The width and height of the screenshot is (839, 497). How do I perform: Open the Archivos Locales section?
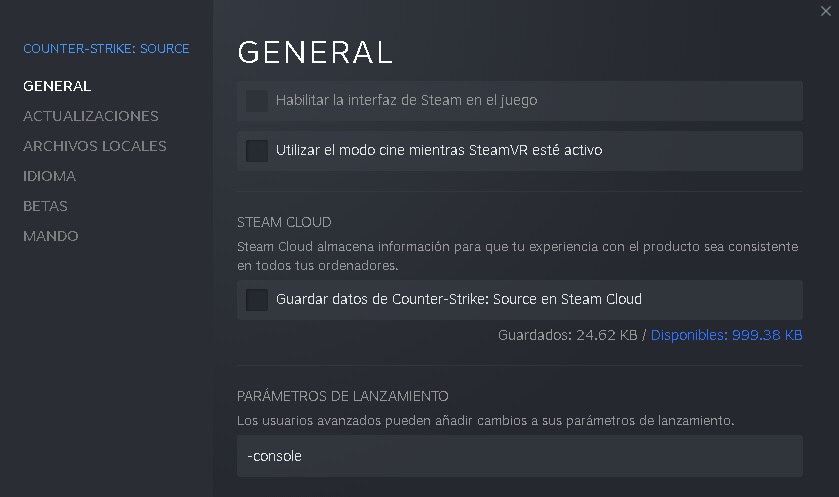coord(95,146)
